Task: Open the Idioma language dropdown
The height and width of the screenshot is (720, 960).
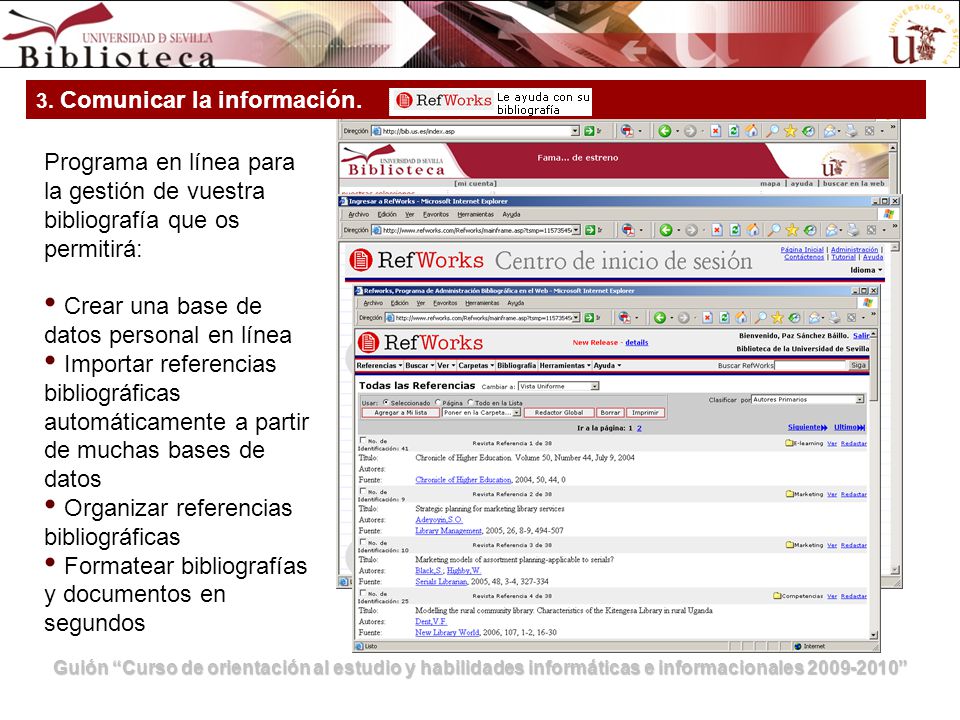Action: [866, 270]
